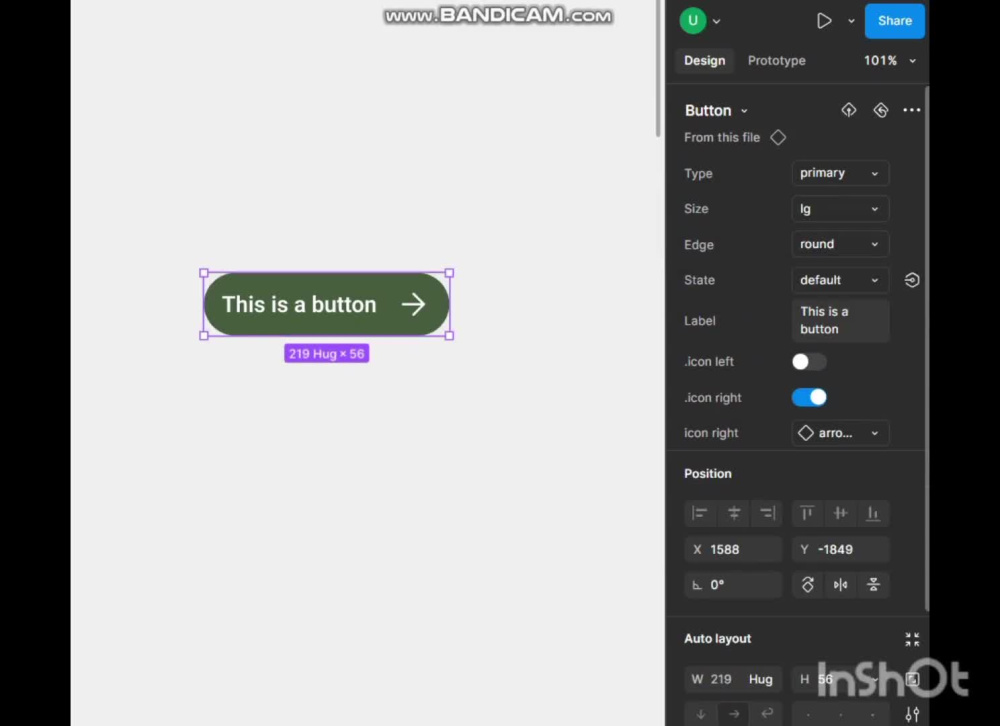Switch to the Prototype tab
The image size is (1000, 726).
[x=776, y=61]
